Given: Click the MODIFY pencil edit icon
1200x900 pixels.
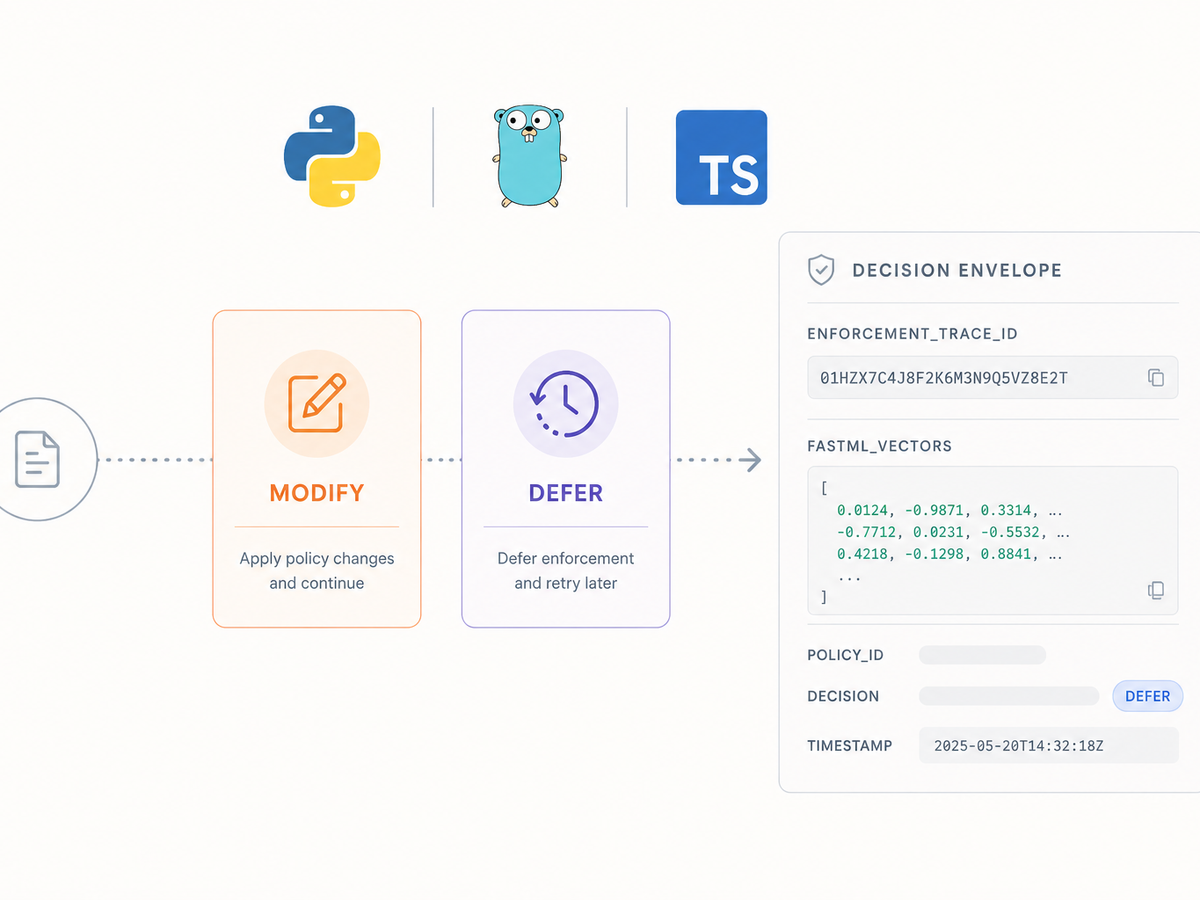Looking at the screenshot, I should (x=317, y=403).
